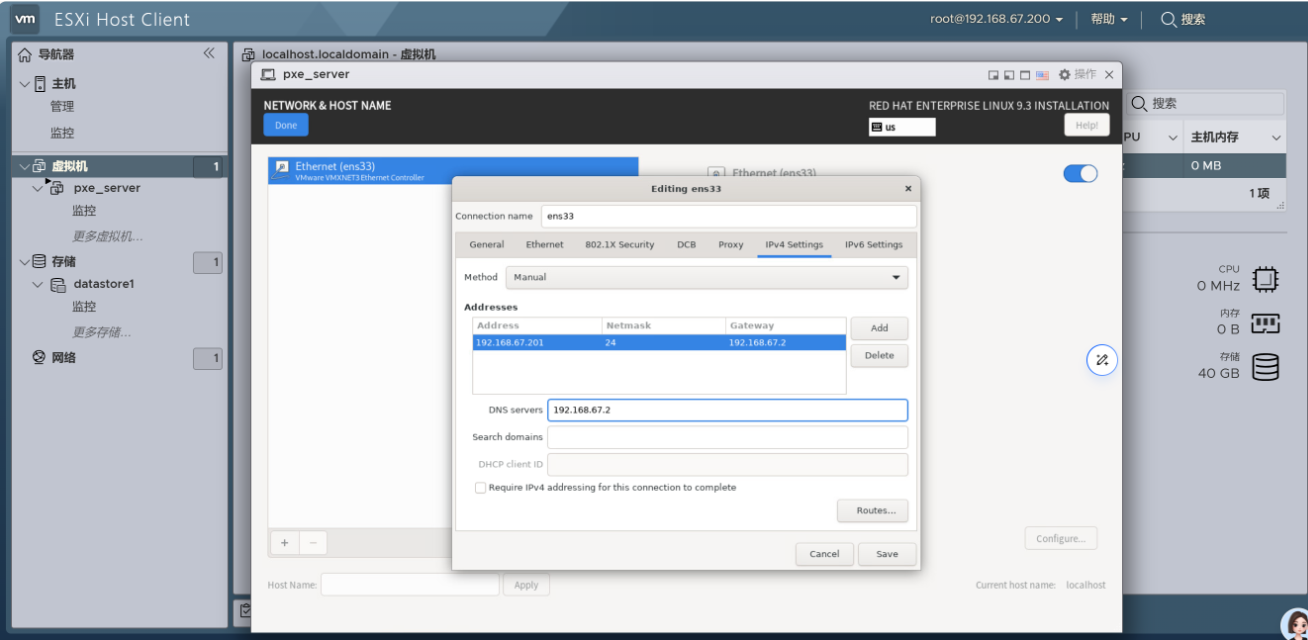This screenshot has width=1308, height=640.
Task: Click the 存储 disk icon on the right
Action: click(x=1265, y=367)
